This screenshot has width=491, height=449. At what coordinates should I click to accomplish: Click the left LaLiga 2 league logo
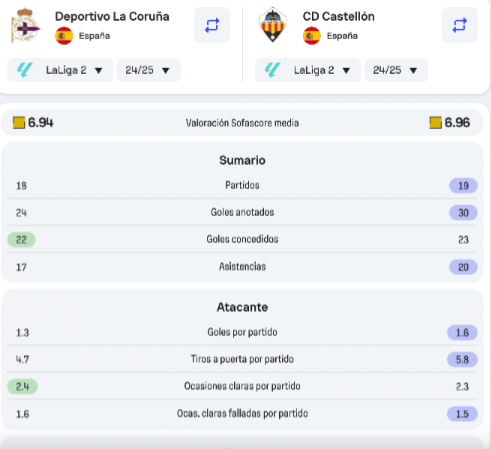coord(25,70)
